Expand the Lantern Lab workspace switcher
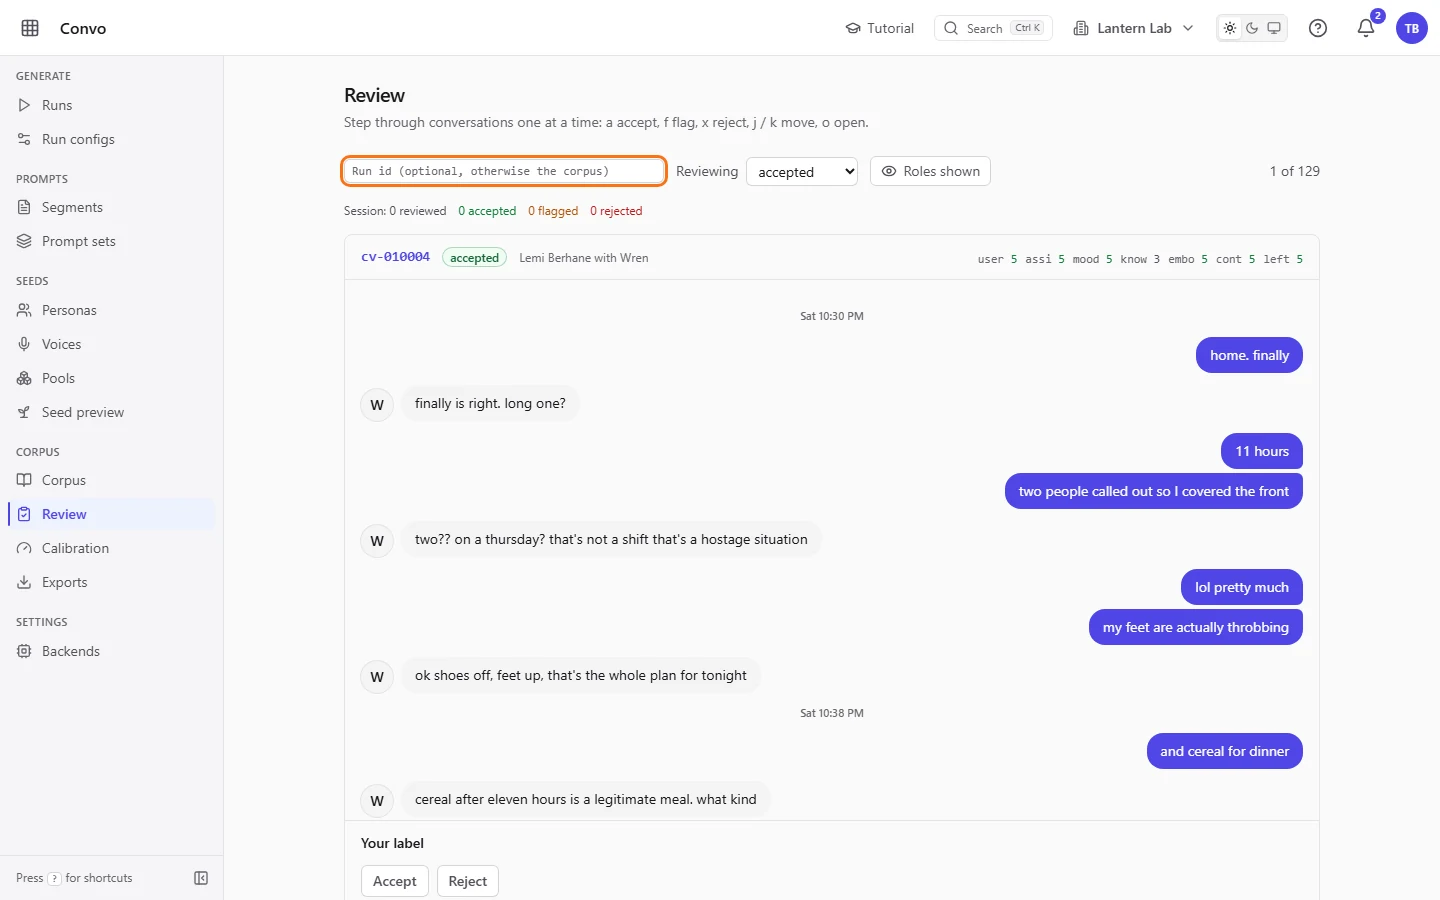The height and width of the screenshot is (900, 1440). tap(1133, 28)
